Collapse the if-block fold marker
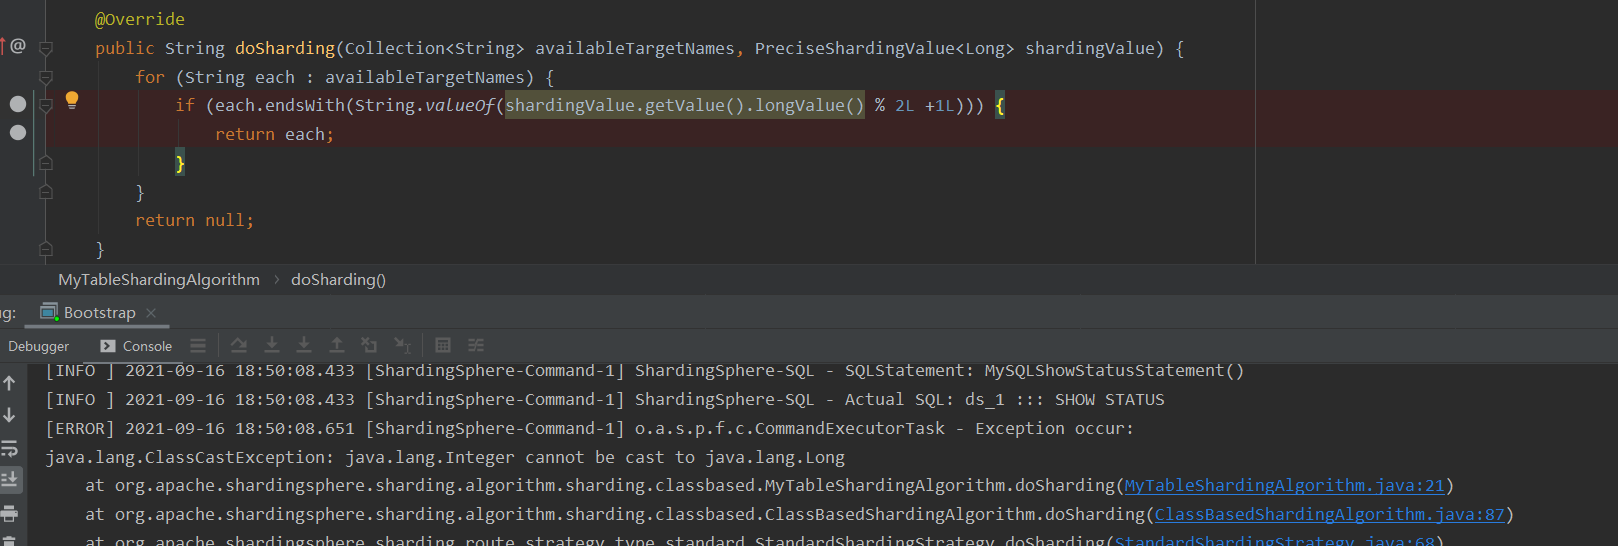Image resolution: width=1618 pixels, height=546 pixels. tap(45, 105)
